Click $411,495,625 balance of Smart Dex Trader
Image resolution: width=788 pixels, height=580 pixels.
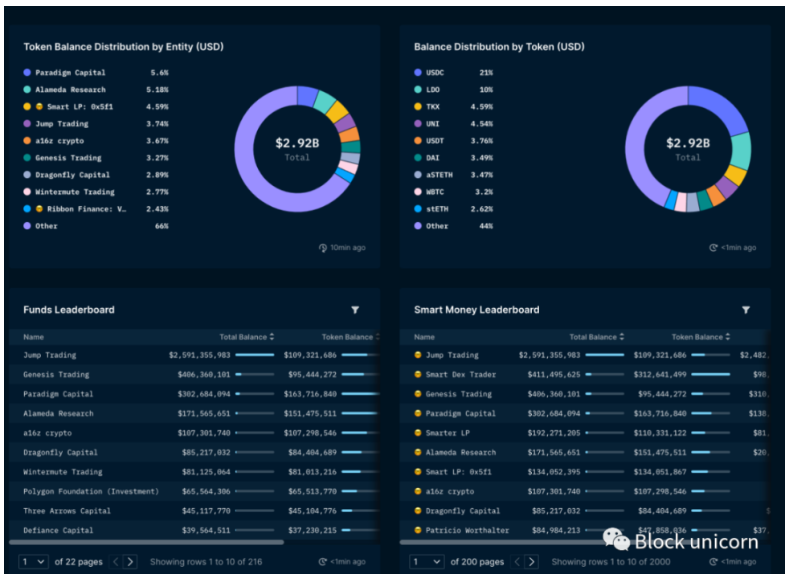click(554, 374)
